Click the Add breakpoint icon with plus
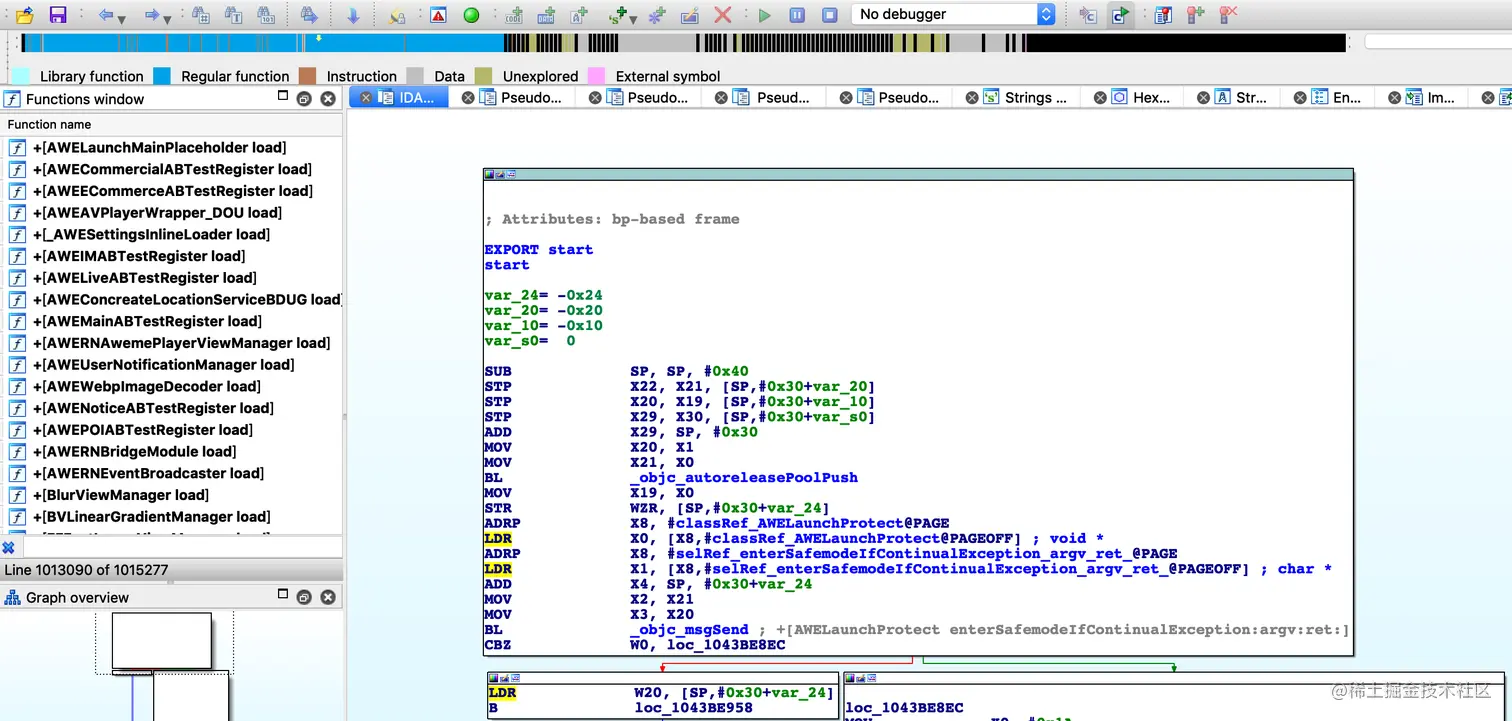 pos(1195,15)
